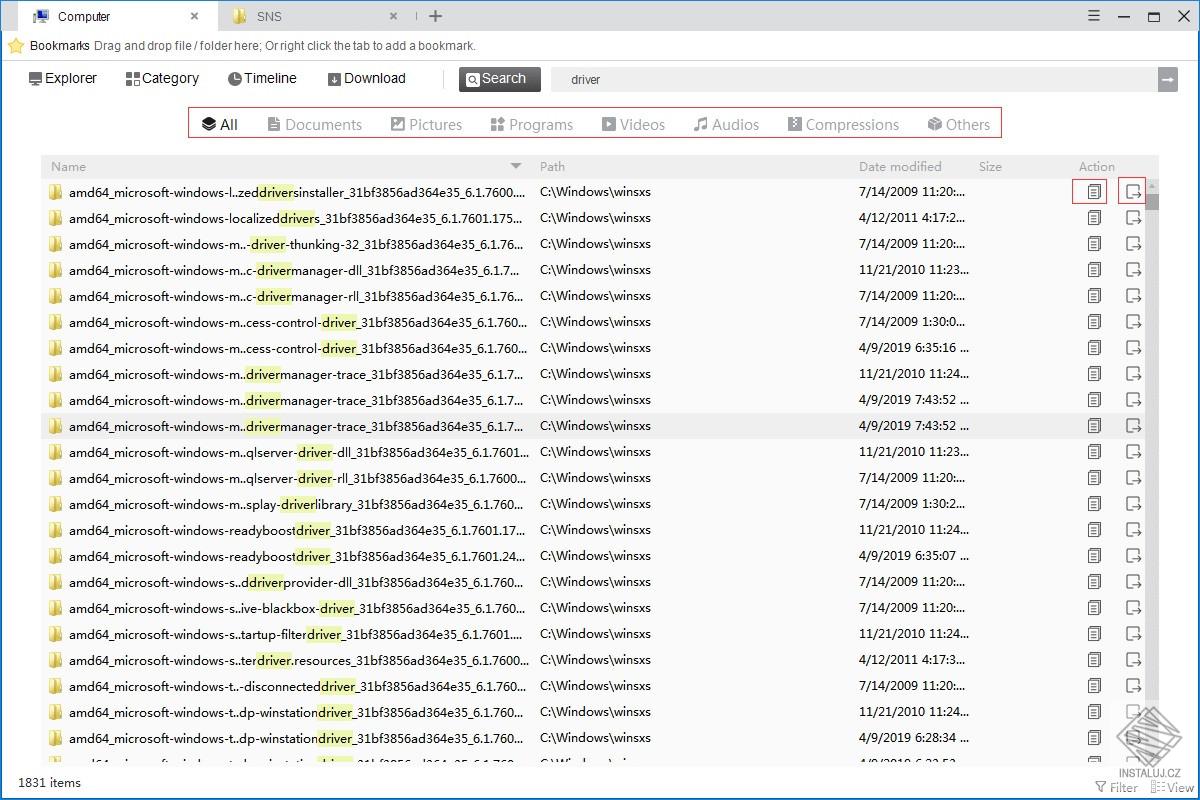Click the Date modified column header
This screenshot has width=1200, height=800.
point(900,166)
